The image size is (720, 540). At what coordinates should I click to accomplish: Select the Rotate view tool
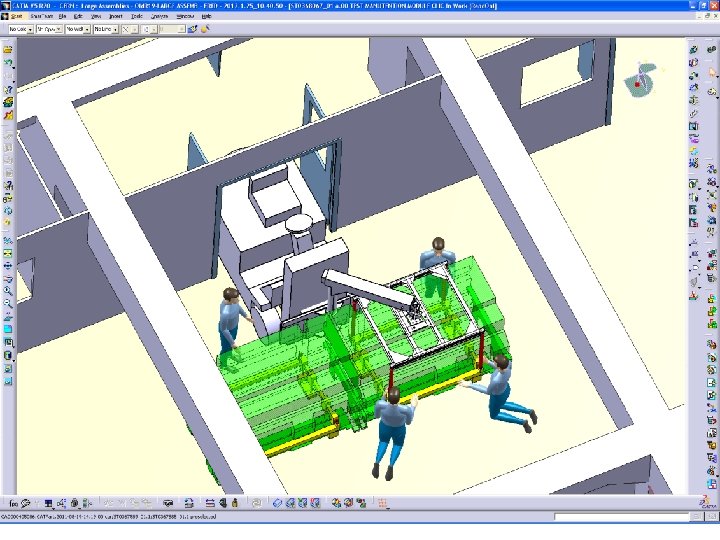pyautogui.click(x=8, y=278)
